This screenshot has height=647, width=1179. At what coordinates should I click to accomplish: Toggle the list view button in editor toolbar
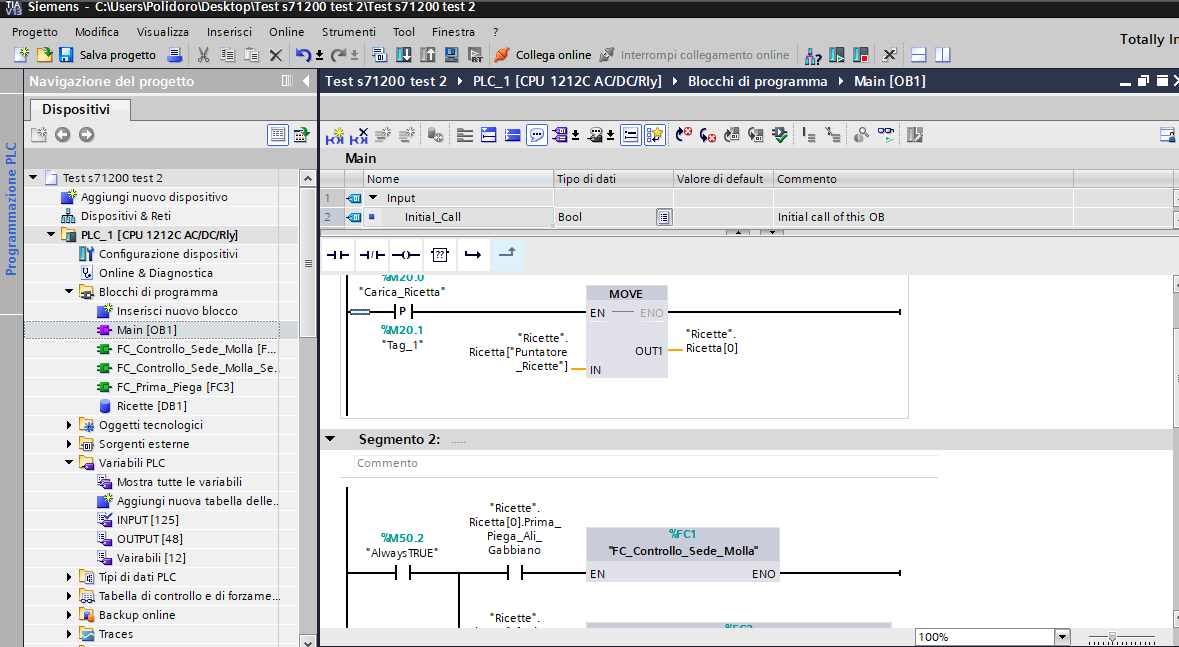point(631,135)
